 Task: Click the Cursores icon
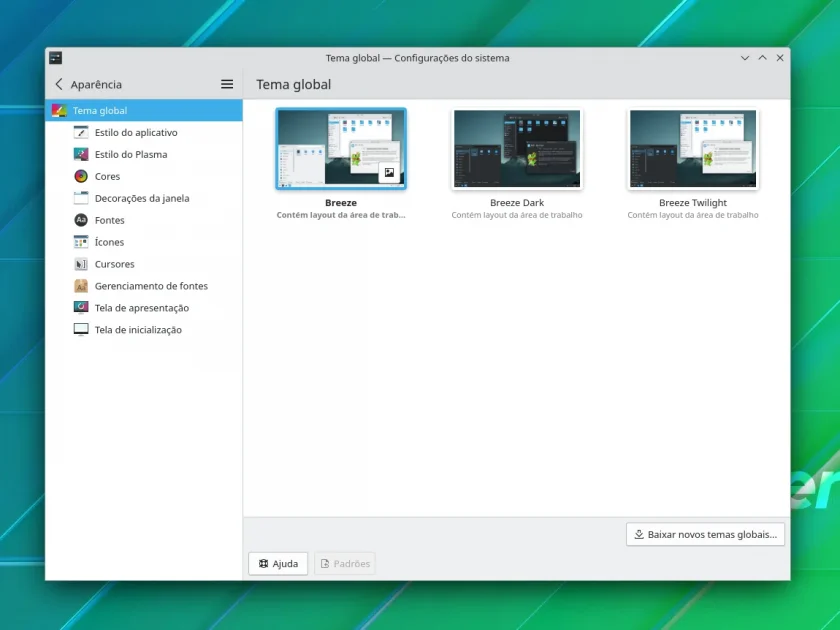pos(81,264)
